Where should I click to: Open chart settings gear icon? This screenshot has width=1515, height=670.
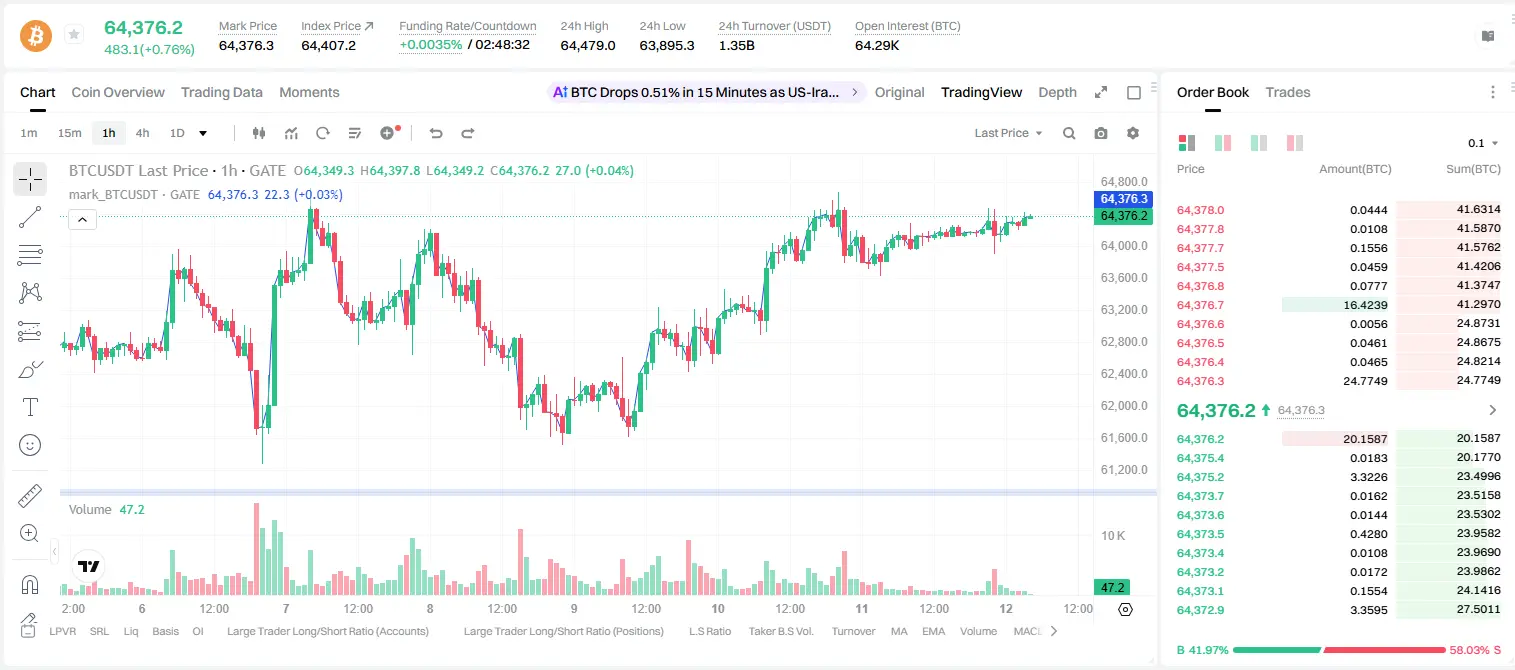1133,133
